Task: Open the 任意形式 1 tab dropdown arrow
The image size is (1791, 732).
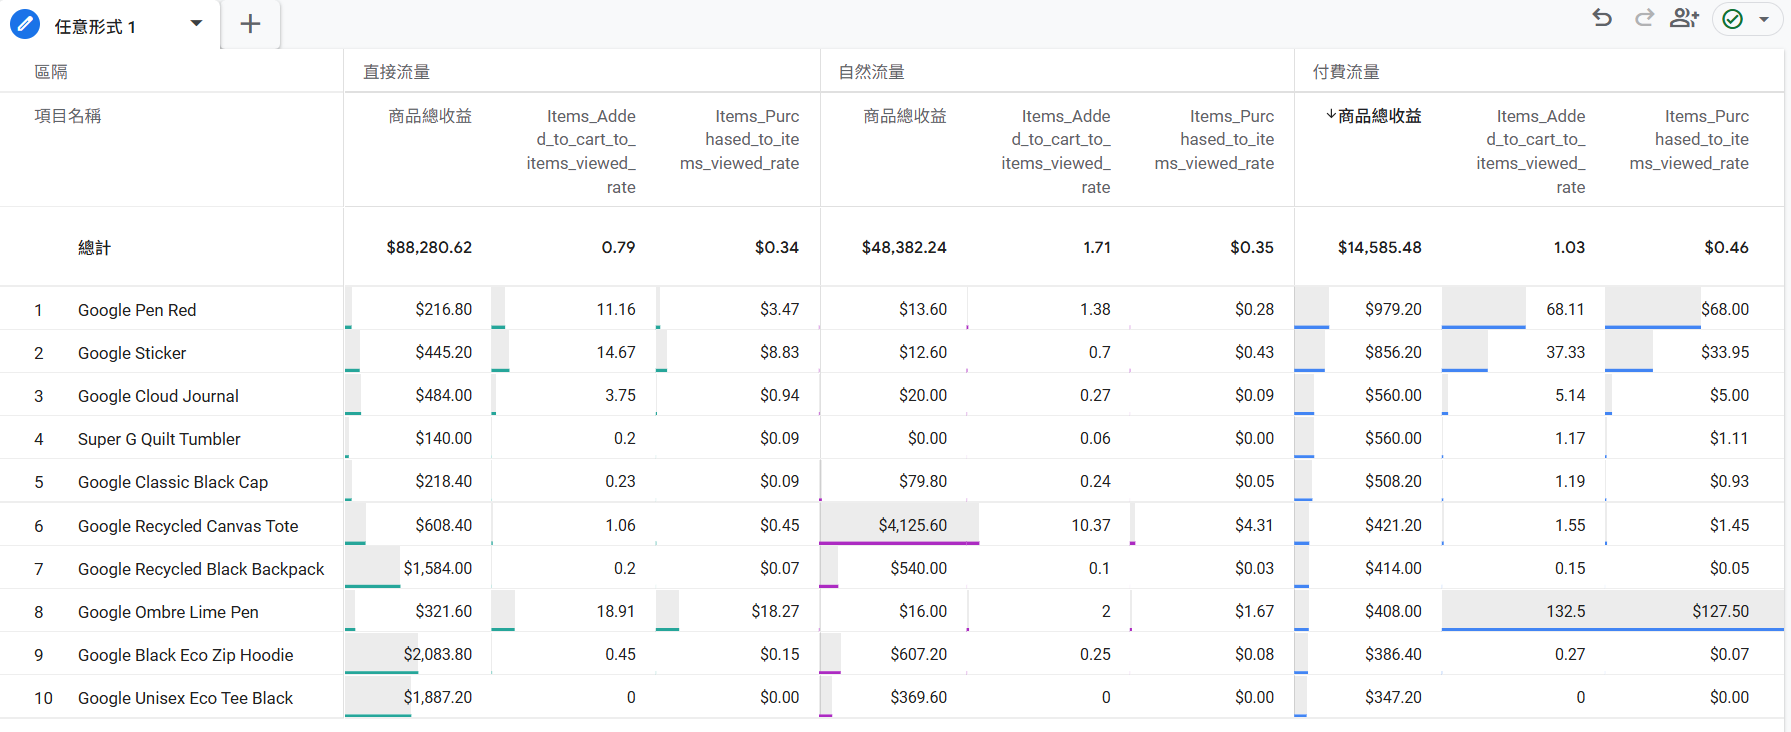Action: click(196, 23)
